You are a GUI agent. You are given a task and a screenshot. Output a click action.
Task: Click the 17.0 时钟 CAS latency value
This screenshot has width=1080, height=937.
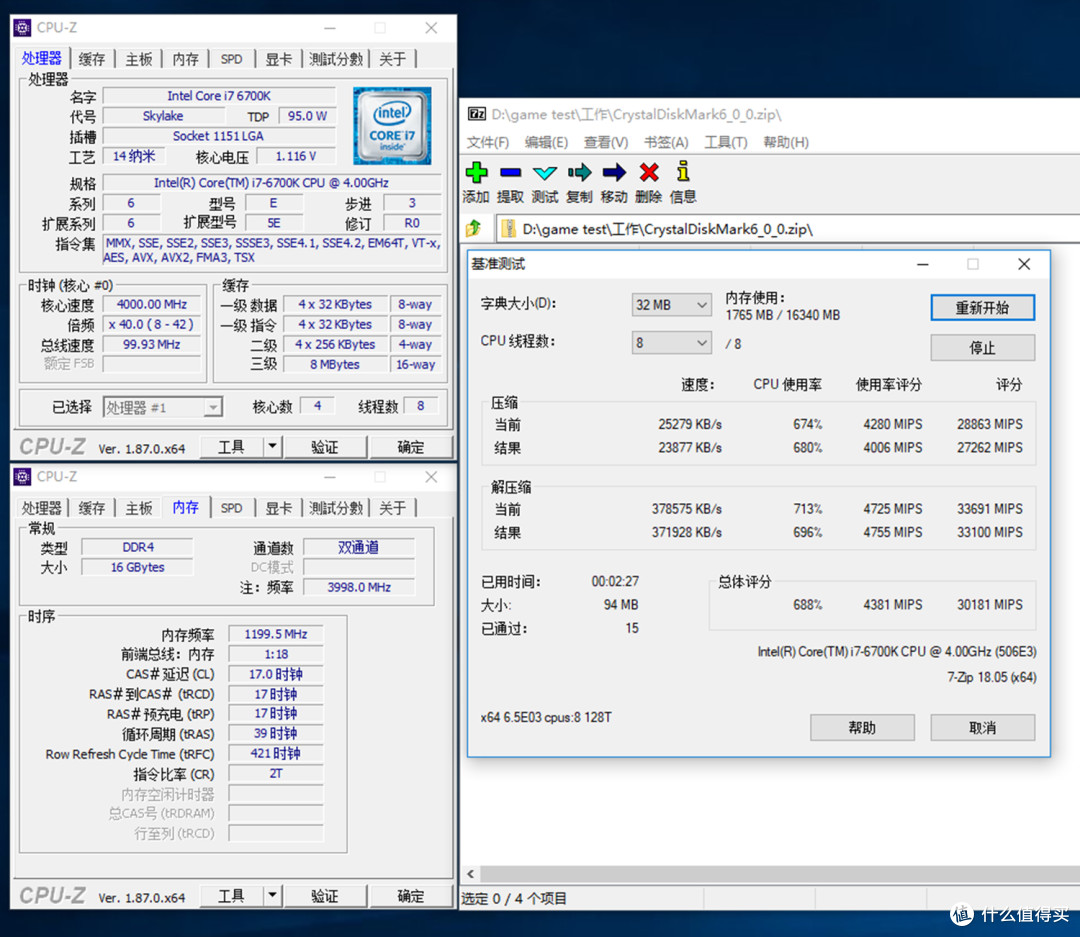[276, 674]
